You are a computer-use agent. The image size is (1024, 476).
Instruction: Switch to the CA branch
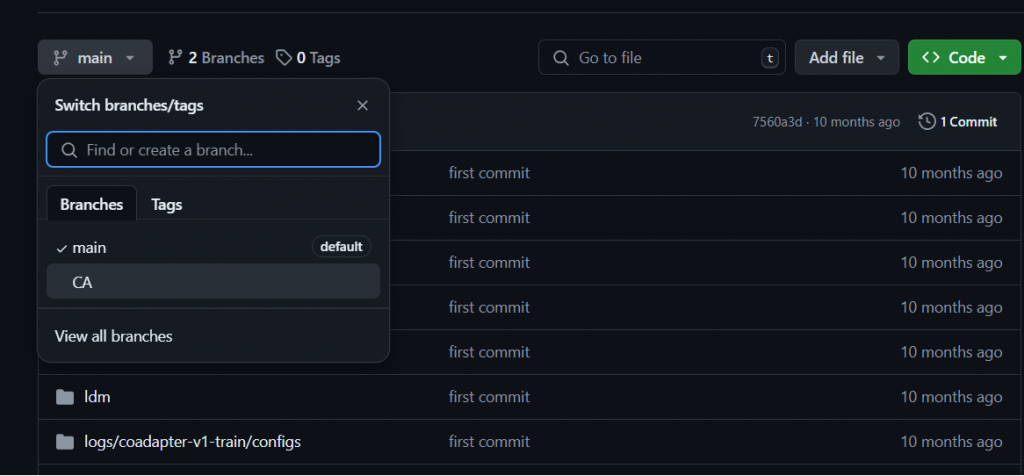coord(213,281)
